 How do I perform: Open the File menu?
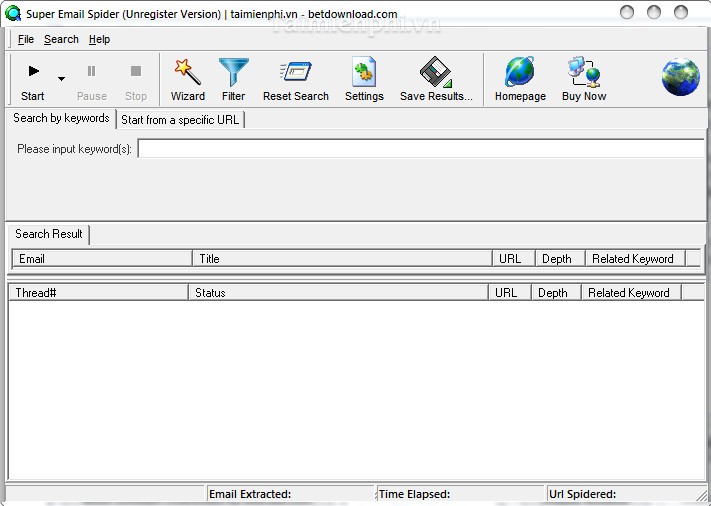pos(26,39)
